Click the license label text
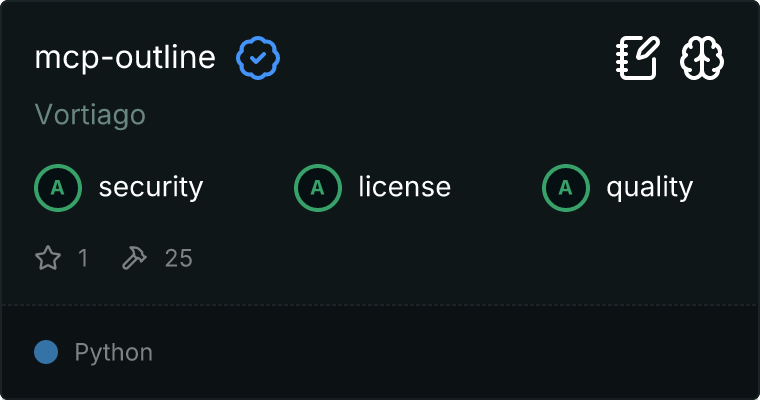The width and height of the screenshot is (760, 400). pos(404,187)
